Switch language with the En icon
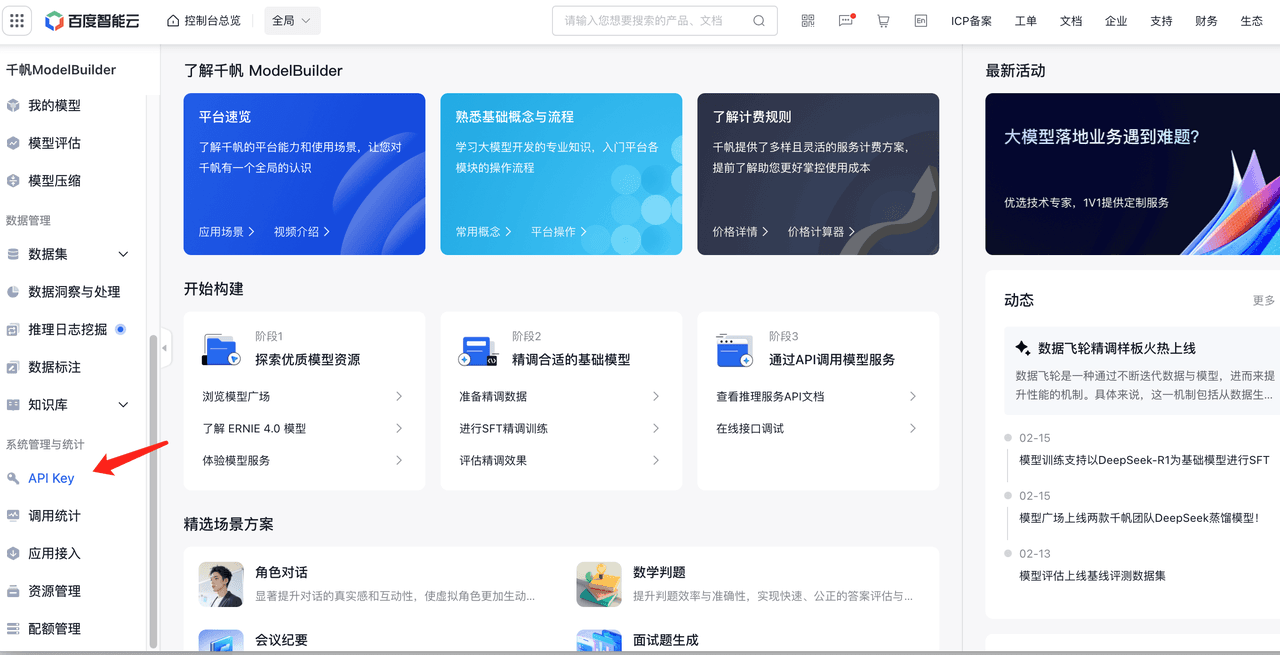Viewport: 1280px width, 655px height. 921,20
